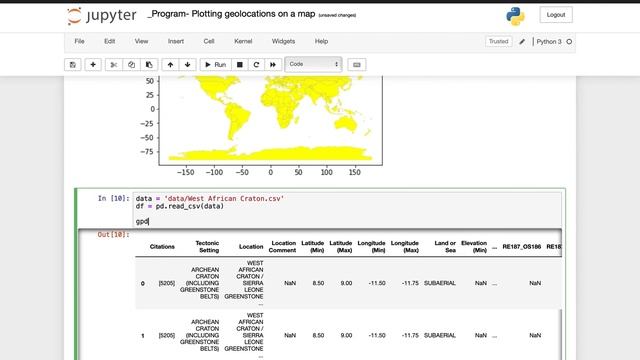The width and height of the screenshot is (640, 360).
Task: Open the command palette keyboard icon
Action: coord(357,64)
